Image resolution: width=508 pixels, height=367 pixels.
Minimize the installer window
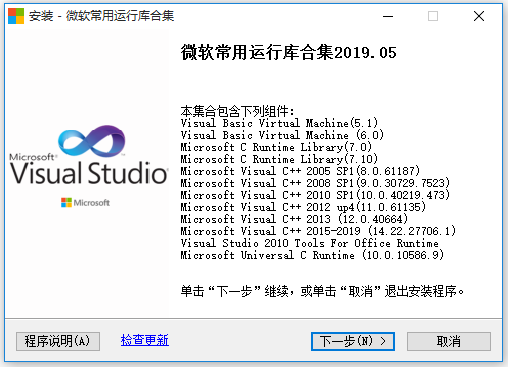(388, 16)
